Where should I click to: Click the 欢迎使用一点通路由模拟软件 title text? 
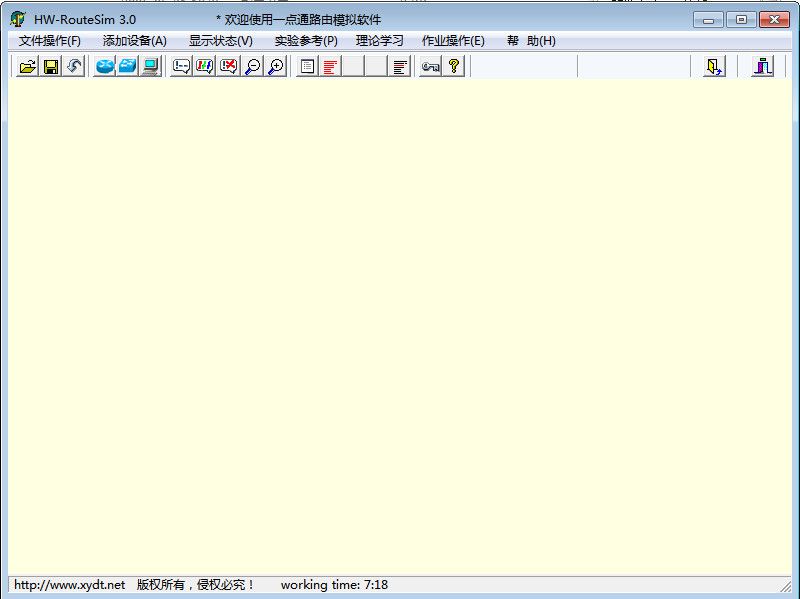(x=303, y=20)
